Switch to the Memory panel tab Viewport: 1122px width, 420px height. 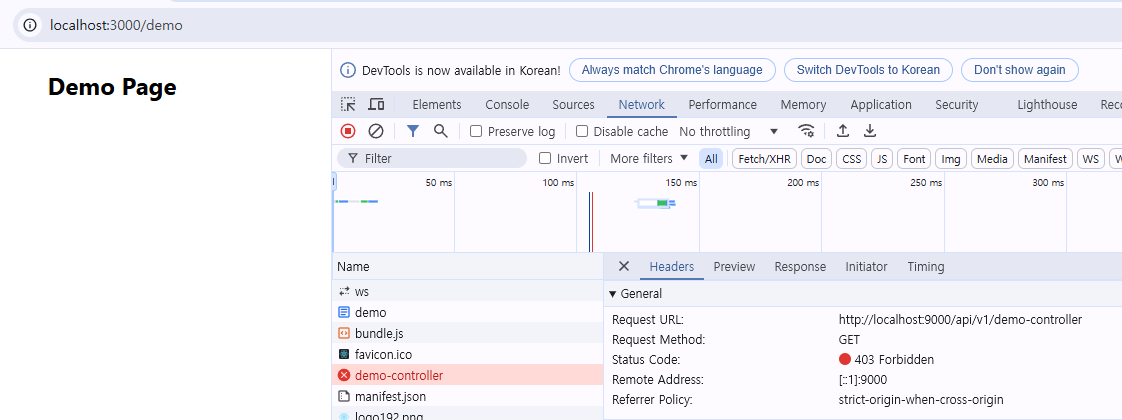coord(803,104)
